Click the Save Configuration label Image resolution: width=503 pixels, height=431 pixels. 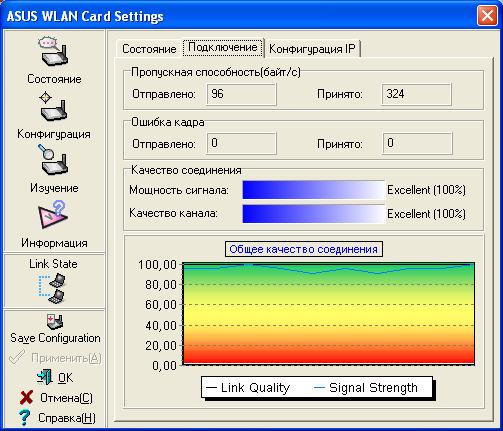55,338
